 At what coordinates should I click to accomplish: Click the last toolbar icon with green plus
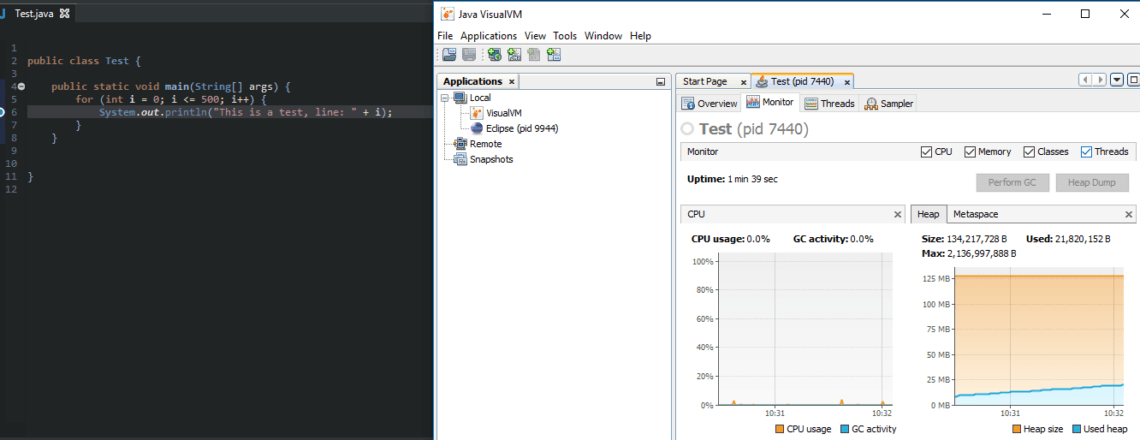coord(553,55)
